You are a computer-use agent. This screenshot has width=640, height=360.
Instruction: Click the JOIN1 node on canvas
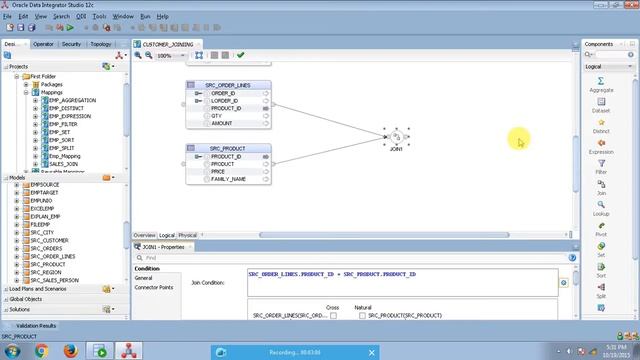[396, 137]
